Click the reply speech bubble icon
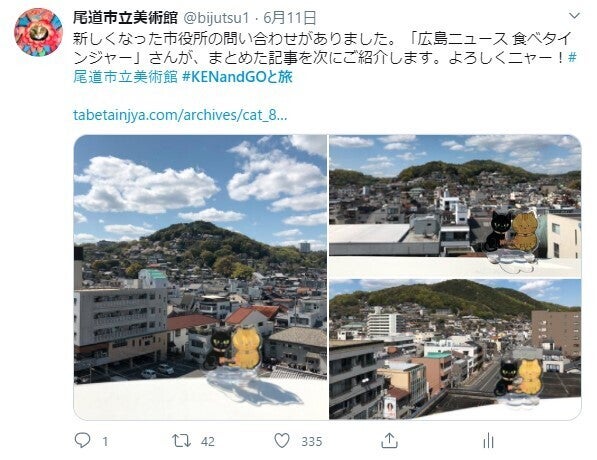The image size is (597, 460). pyautogui.click(x=82, y=440)
